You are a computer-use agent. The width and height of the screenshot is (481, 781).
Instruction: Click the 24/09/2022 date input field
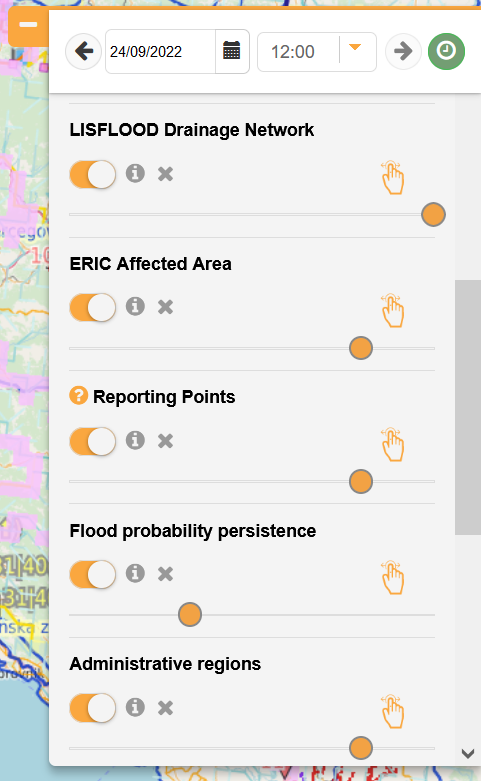point(160,51)
